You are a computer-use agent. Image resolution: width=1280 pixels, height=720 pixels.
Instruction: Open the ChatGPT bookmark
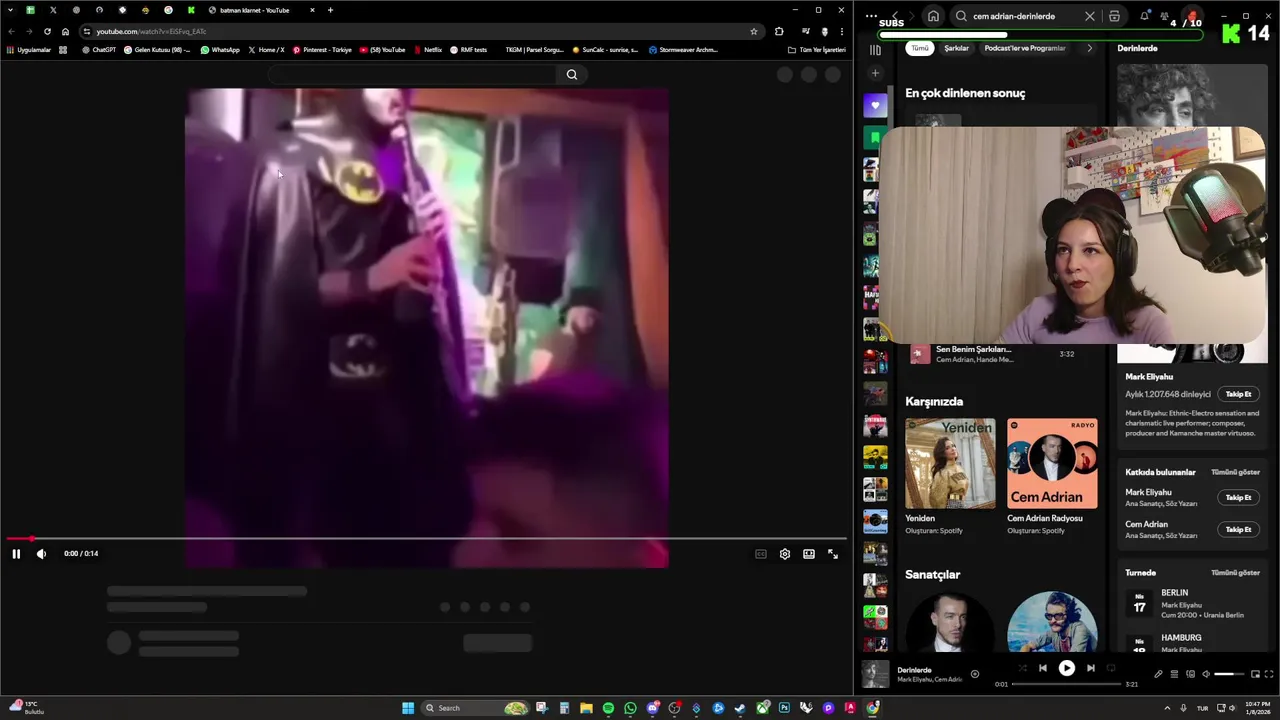click(98, 49)
